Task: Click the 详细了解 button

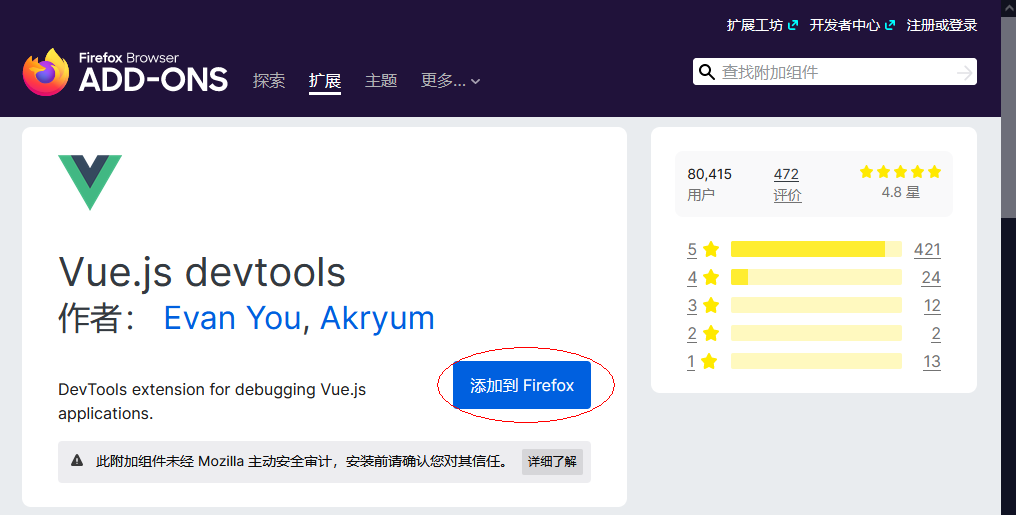Action: [x=552, y=462]
